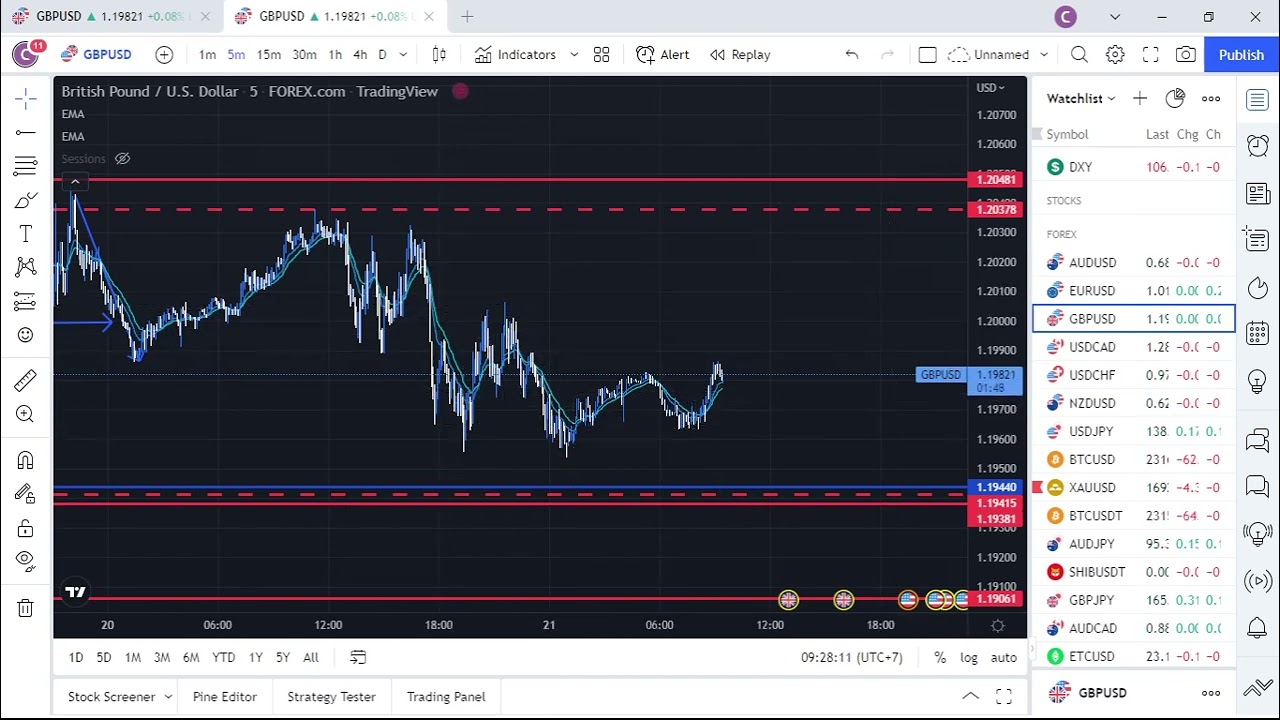This screenshot has width=1280, height=720.
Task: Open the forecasting and measurement tools
Action: pos(26,301)
